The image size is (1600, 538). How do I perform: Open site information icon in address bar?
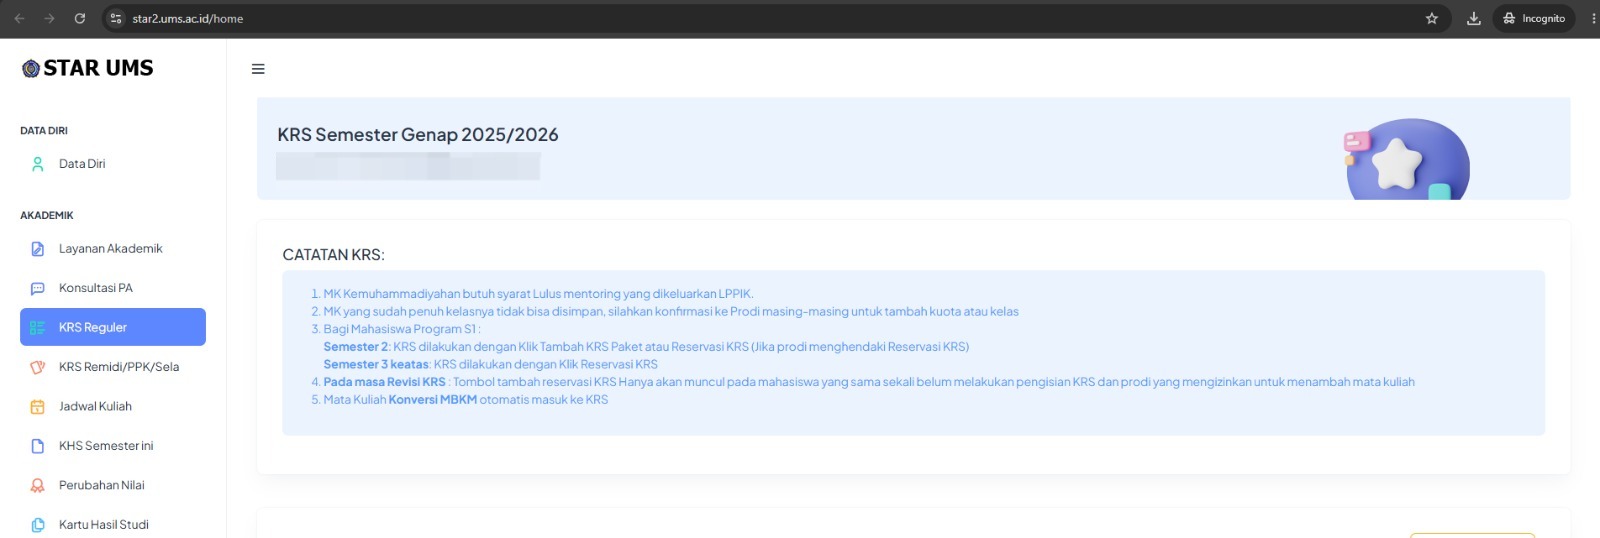point(116,18)
